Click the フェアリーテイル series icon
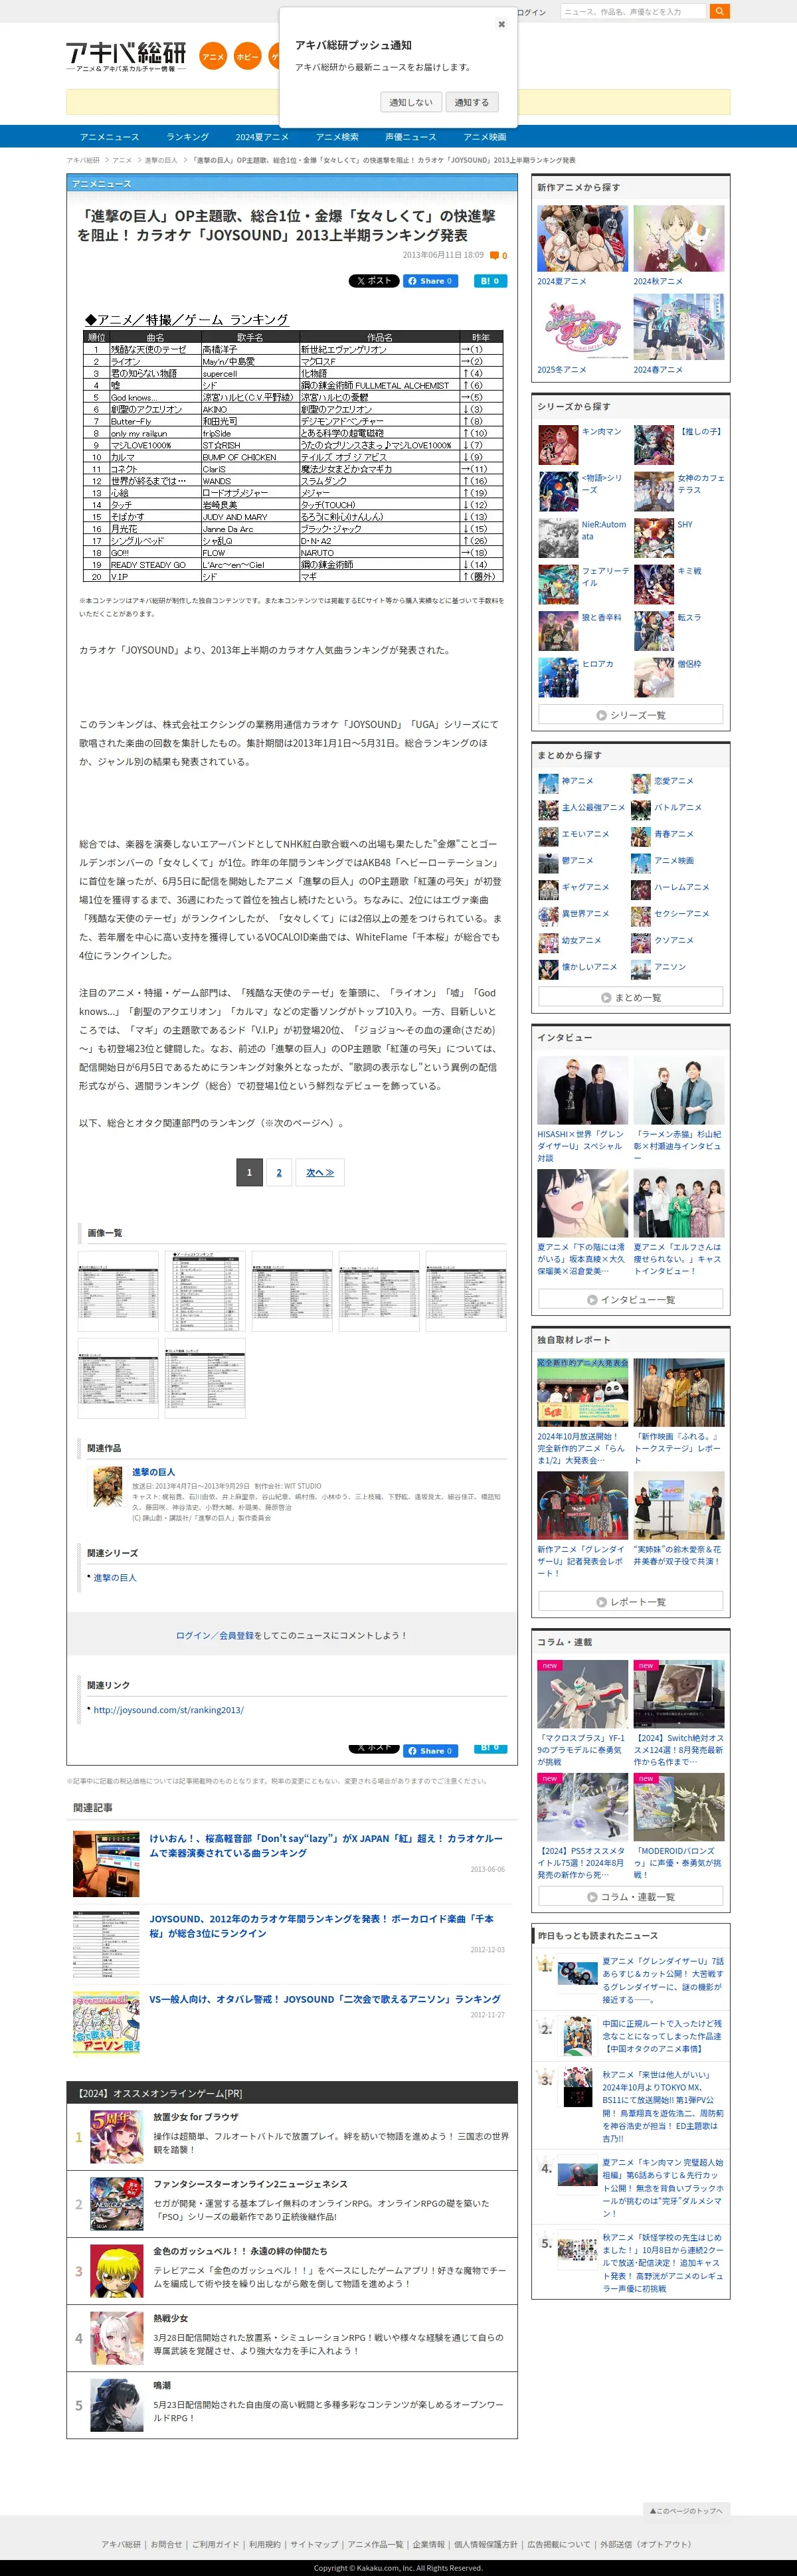Screen dimensions: 797x2576 (x=558, y=584)
